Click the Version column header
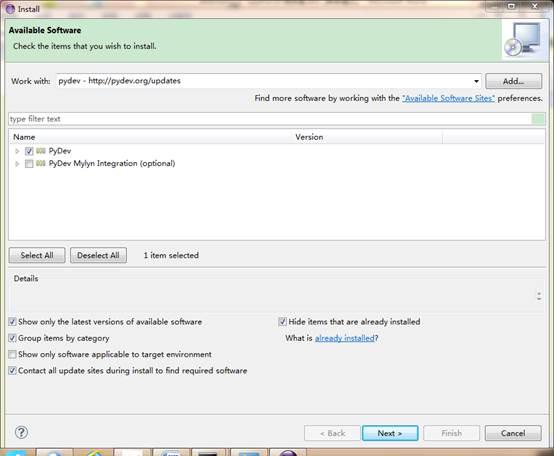 click(368, 137)
